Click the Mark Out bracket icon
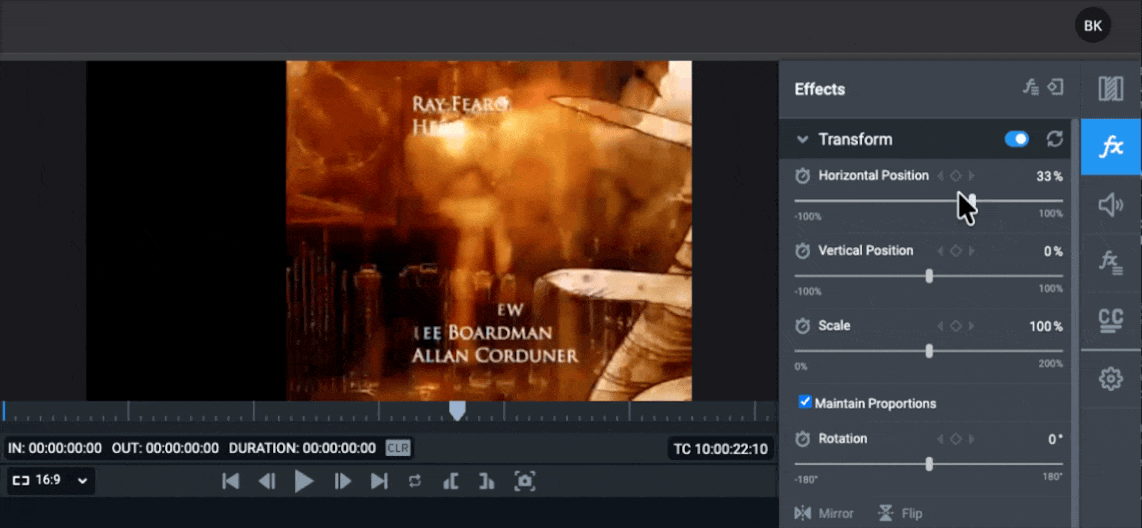Image resolution: width=1142 pixels, height=528 pixels. pyautogui.click(x=487, y=481)
